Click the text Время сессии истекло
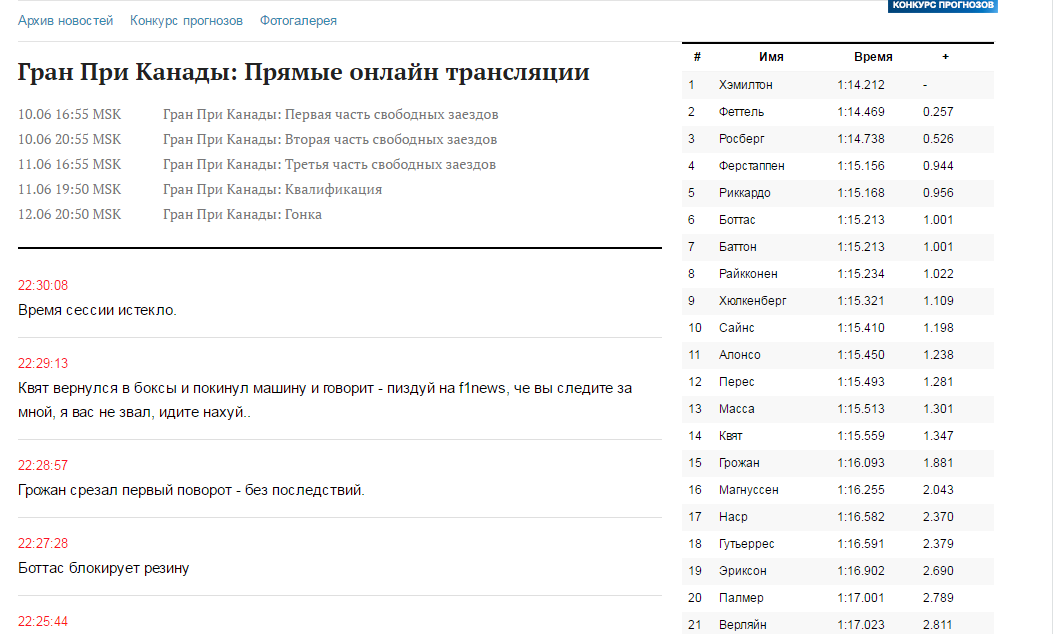This screenshot has width=1053, height=634. point(97,310)
